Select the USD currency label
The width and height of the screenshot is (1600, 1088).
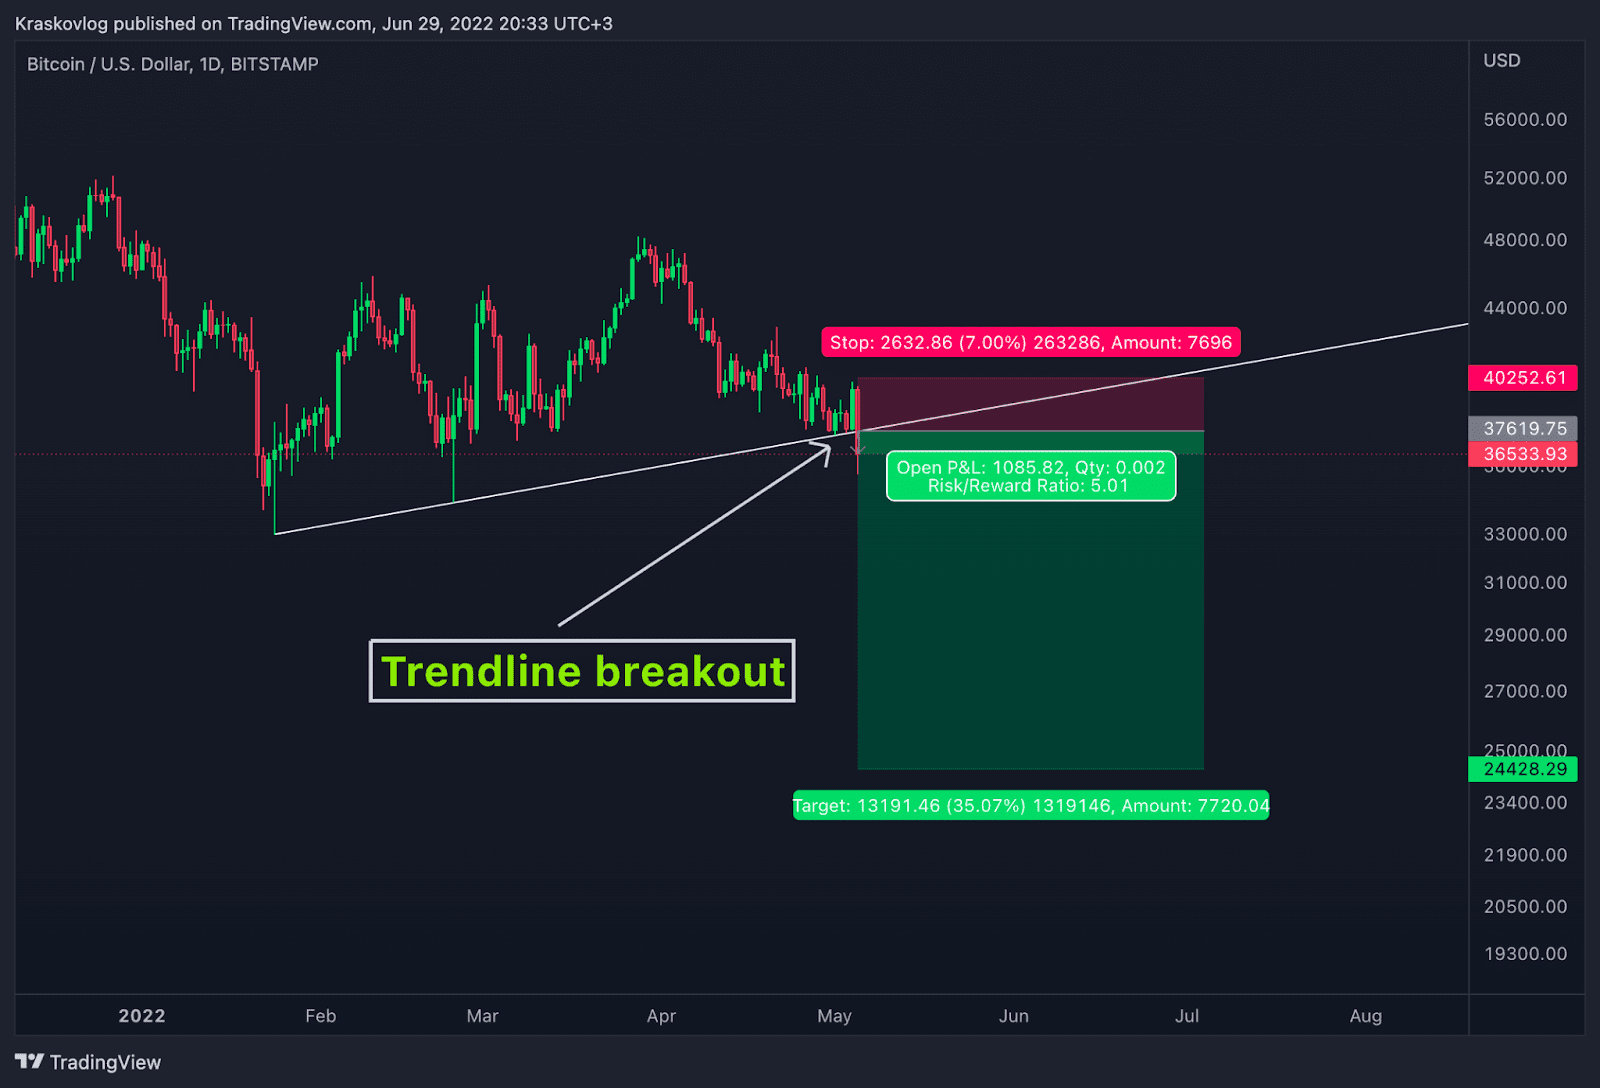click(x=1502, y=60)
